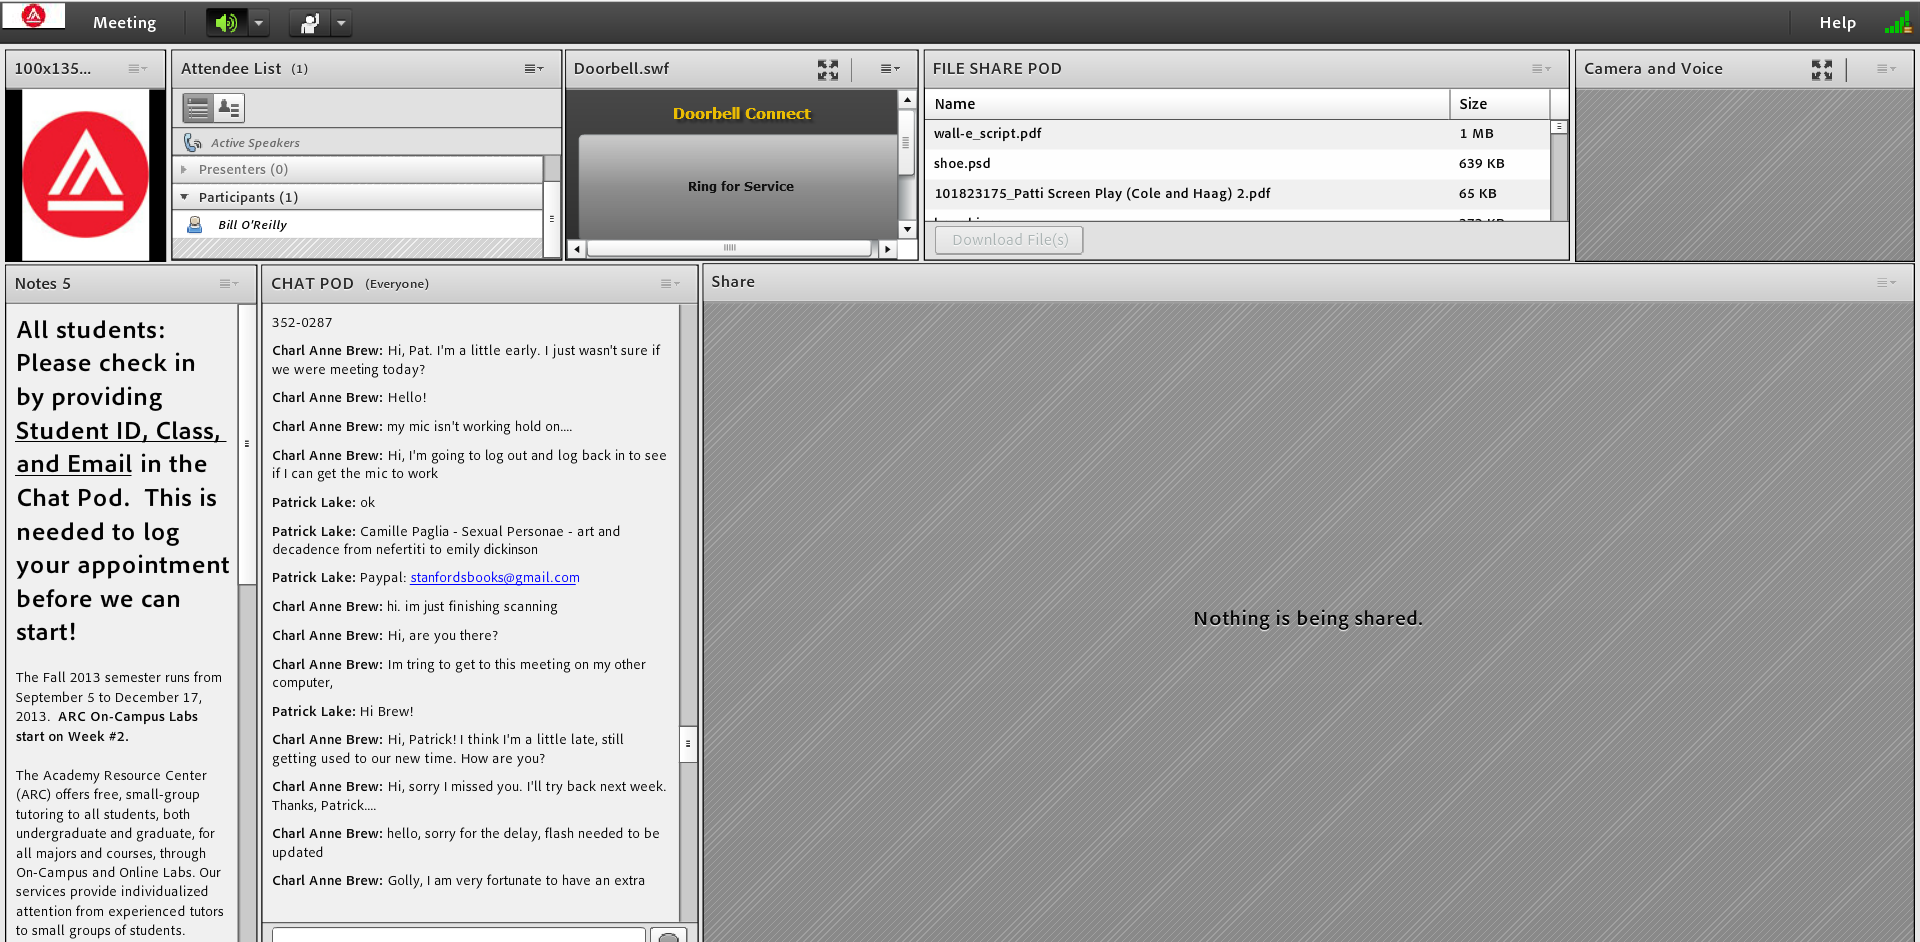Image resolution: width=1920 pixels, height=942 pixels.
Task: Maximize the Doorbell.swf pod
Action: pos(828,69)
